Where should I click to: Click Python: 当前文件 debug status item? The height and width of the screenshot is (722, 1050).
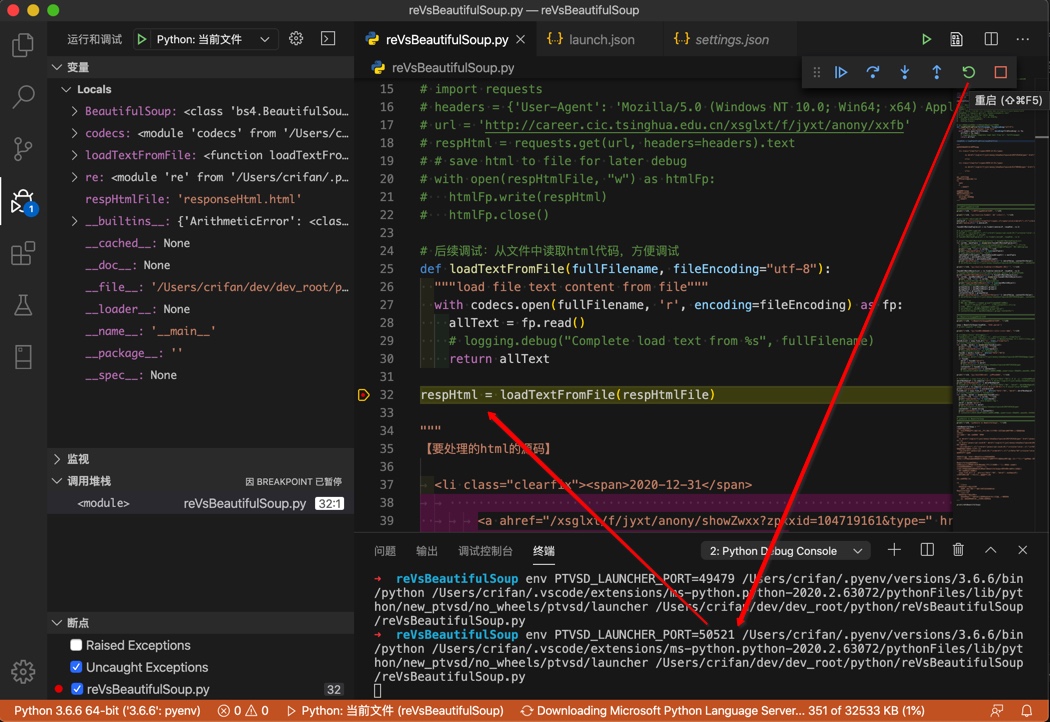coord(395,711)
